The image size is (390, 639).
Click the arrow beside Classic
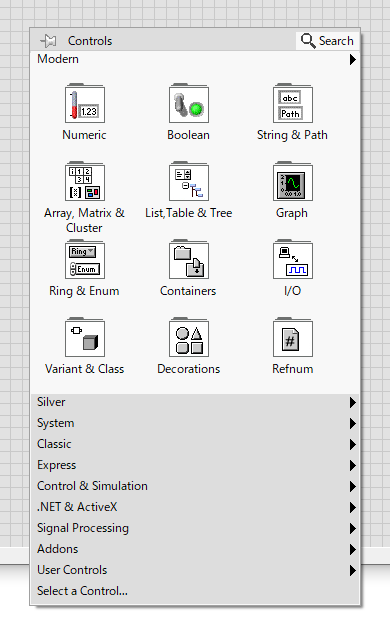coord(353,445)
